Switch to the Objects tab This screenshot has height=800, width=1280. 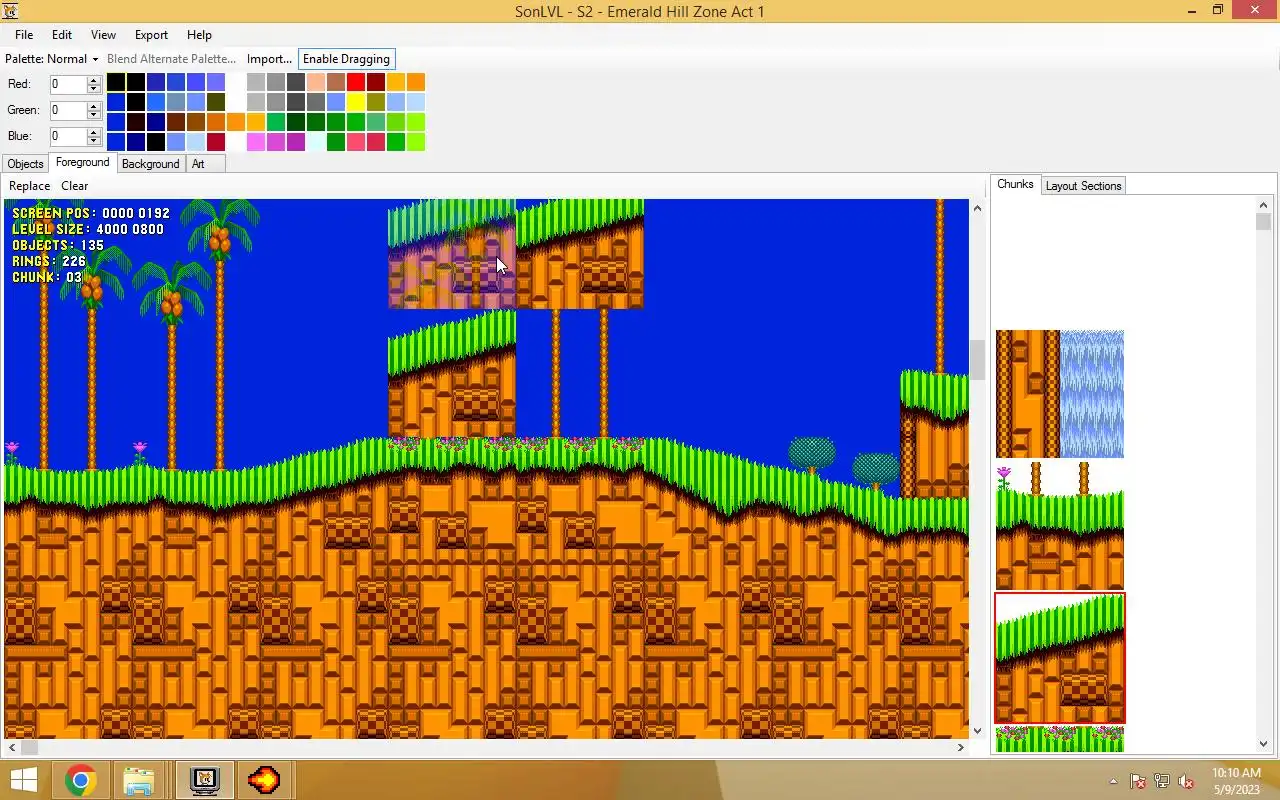pos(25,164)
